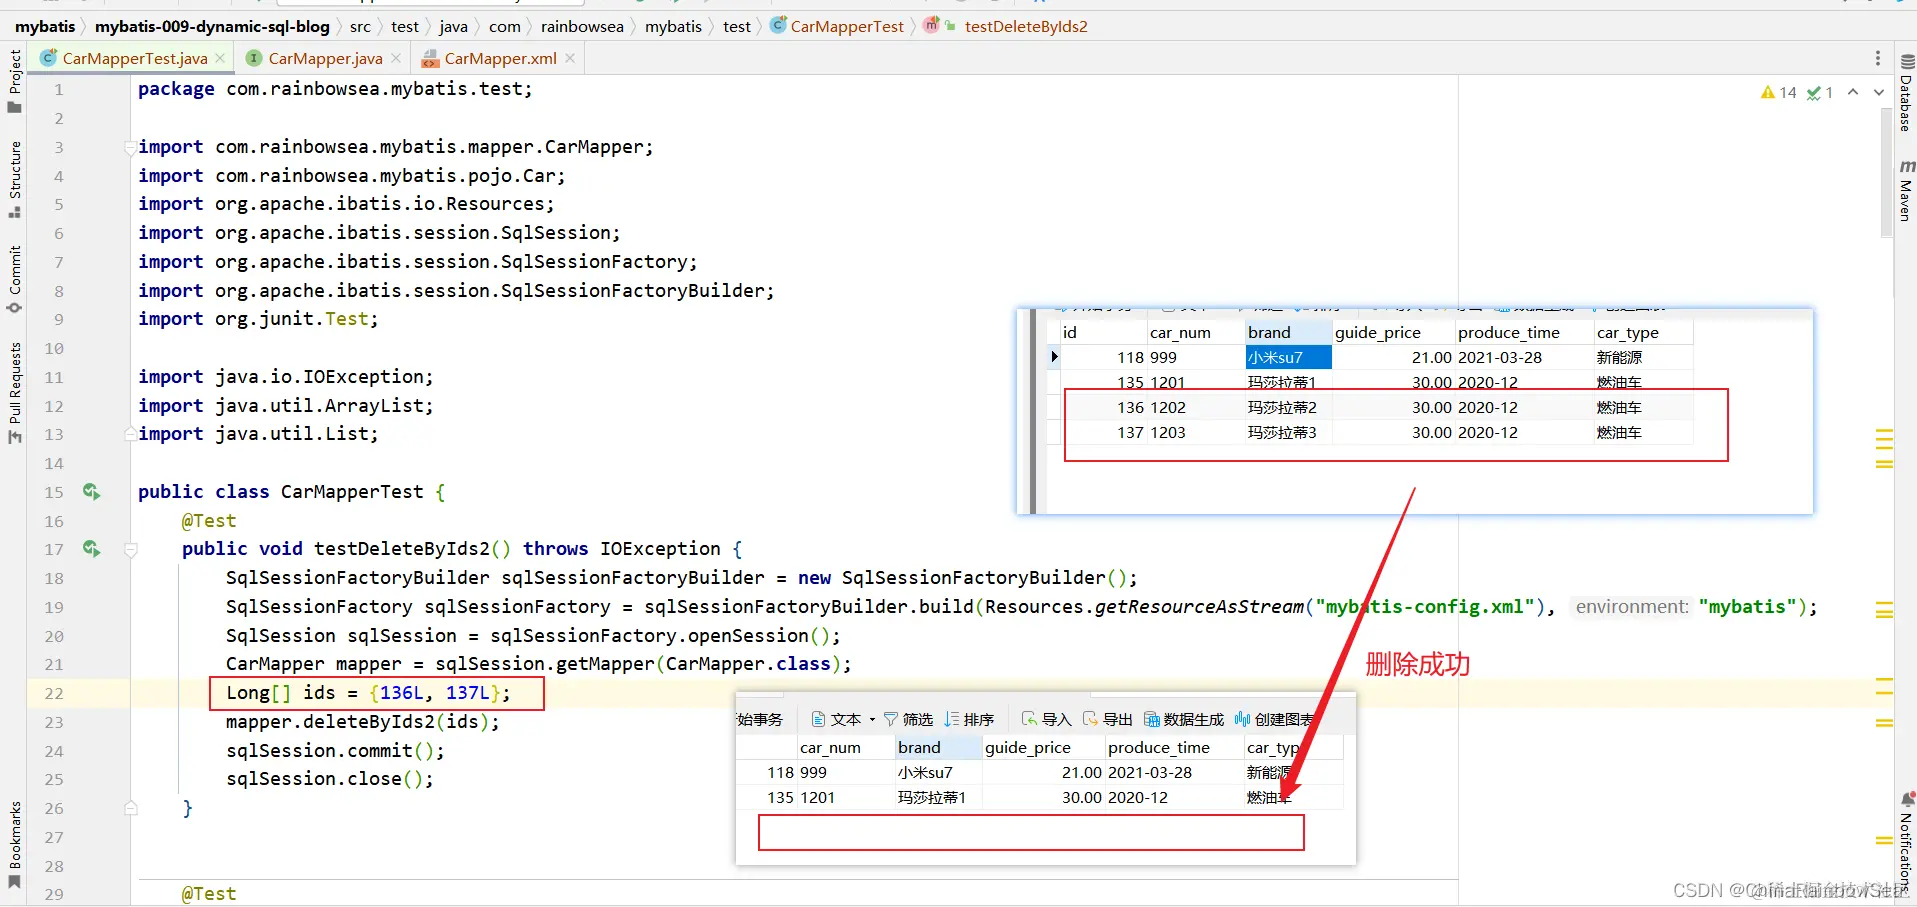Click the sqlSession.commit() statement
Viewport: 1917px width, 907px height.
[x=335, y=751]
